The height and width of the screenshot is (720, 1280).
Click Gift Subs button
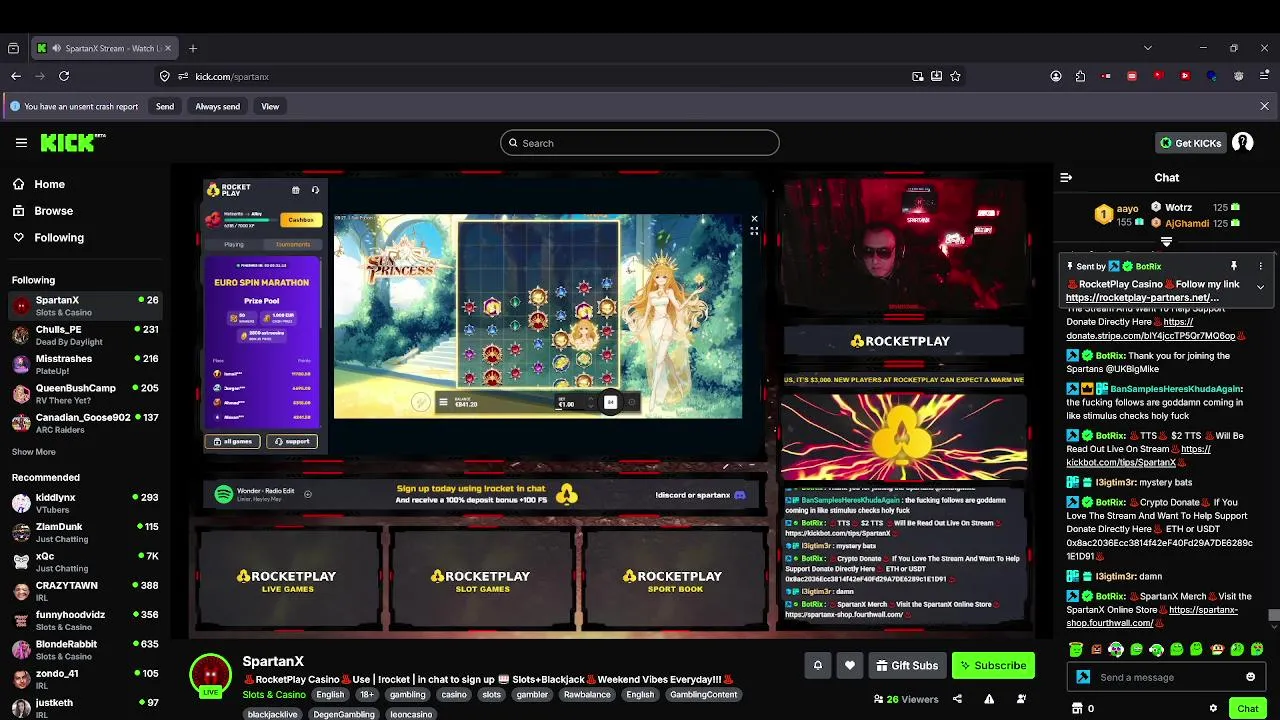pyautogui.click(x=907, y=665)
